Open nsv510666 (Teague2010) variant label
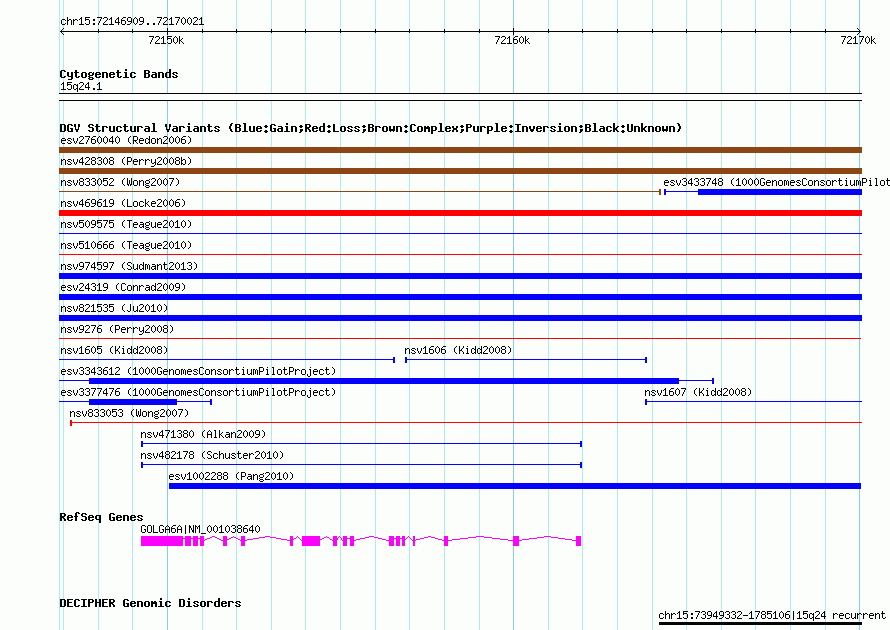The height and width of the screenshot is (630, 890). point(126,245)
